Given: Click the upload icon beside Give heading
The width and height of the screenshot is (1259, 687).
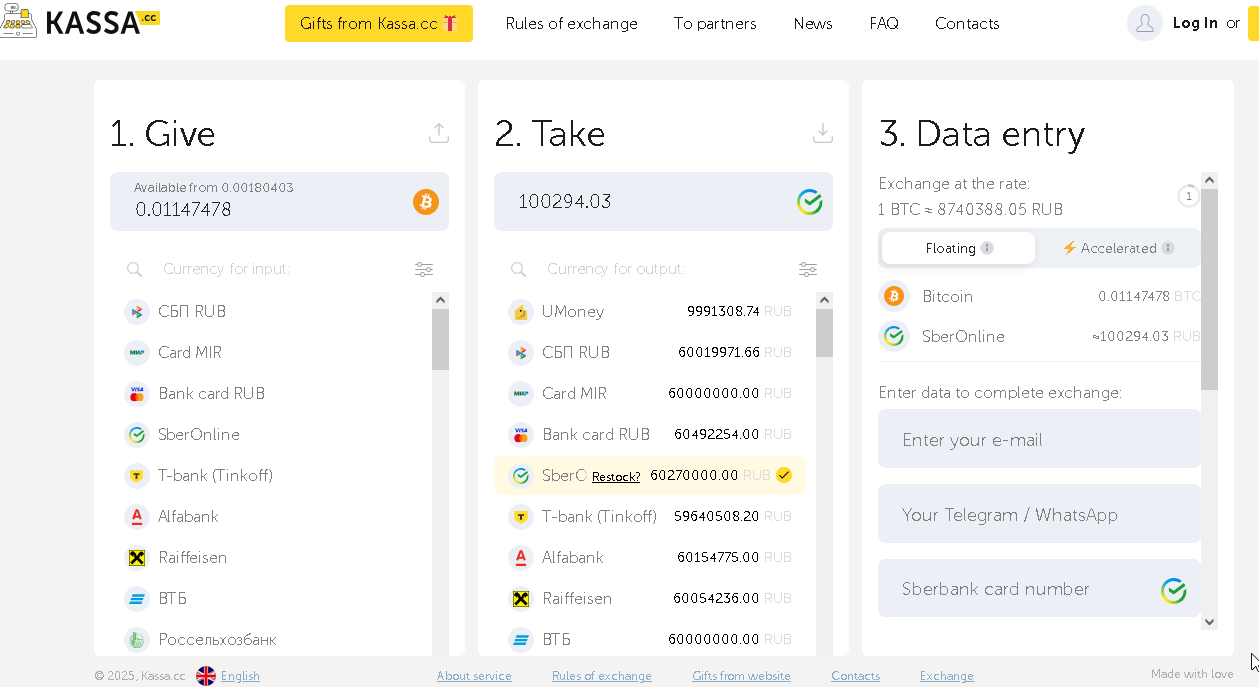Looking at the screenshot, I should coord(439,133).
